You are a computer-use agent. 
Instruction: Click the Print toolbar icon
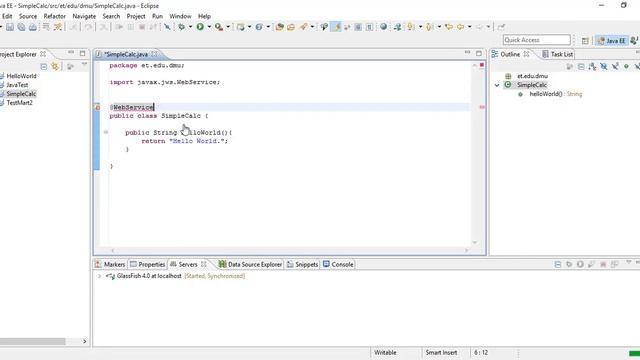click(33, 27)
